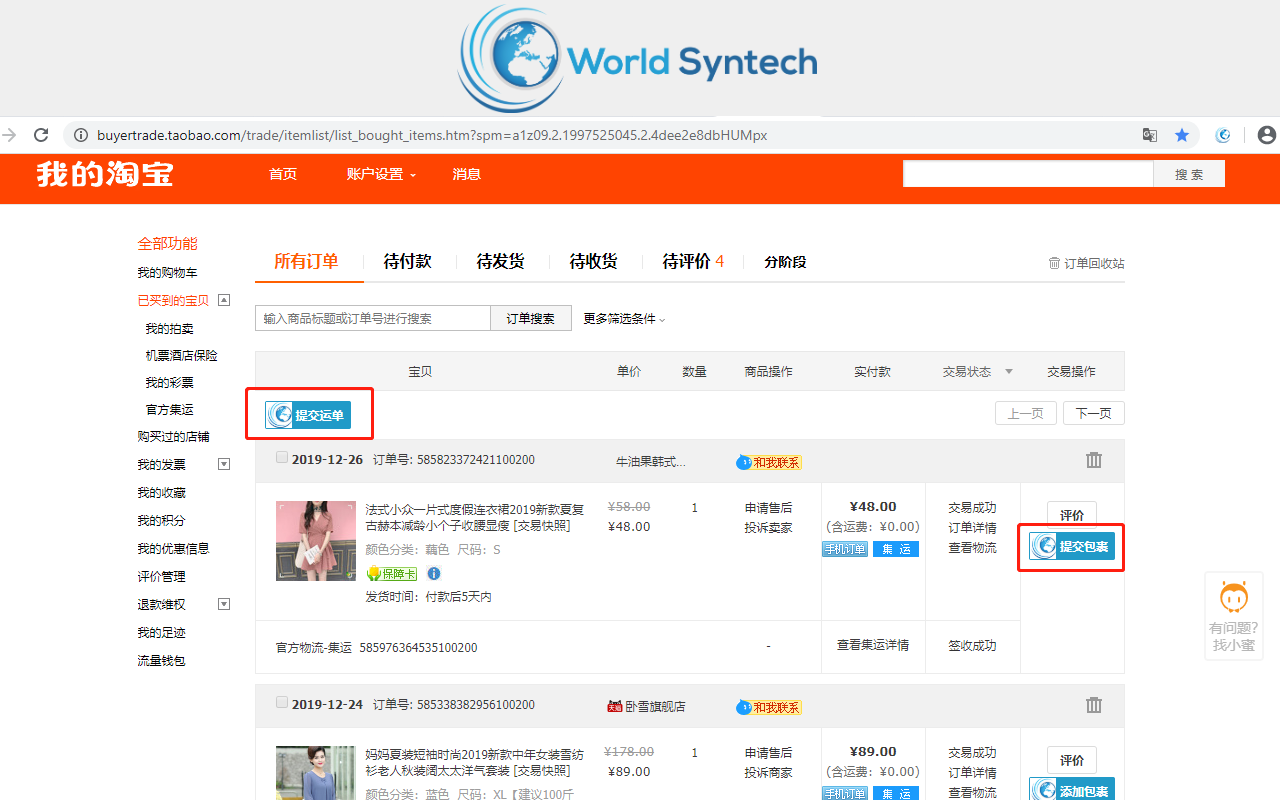Go to the 下一页 page
Image resolution: width=1280 pixels, height=800 pixels.
tap(1094, 413)
